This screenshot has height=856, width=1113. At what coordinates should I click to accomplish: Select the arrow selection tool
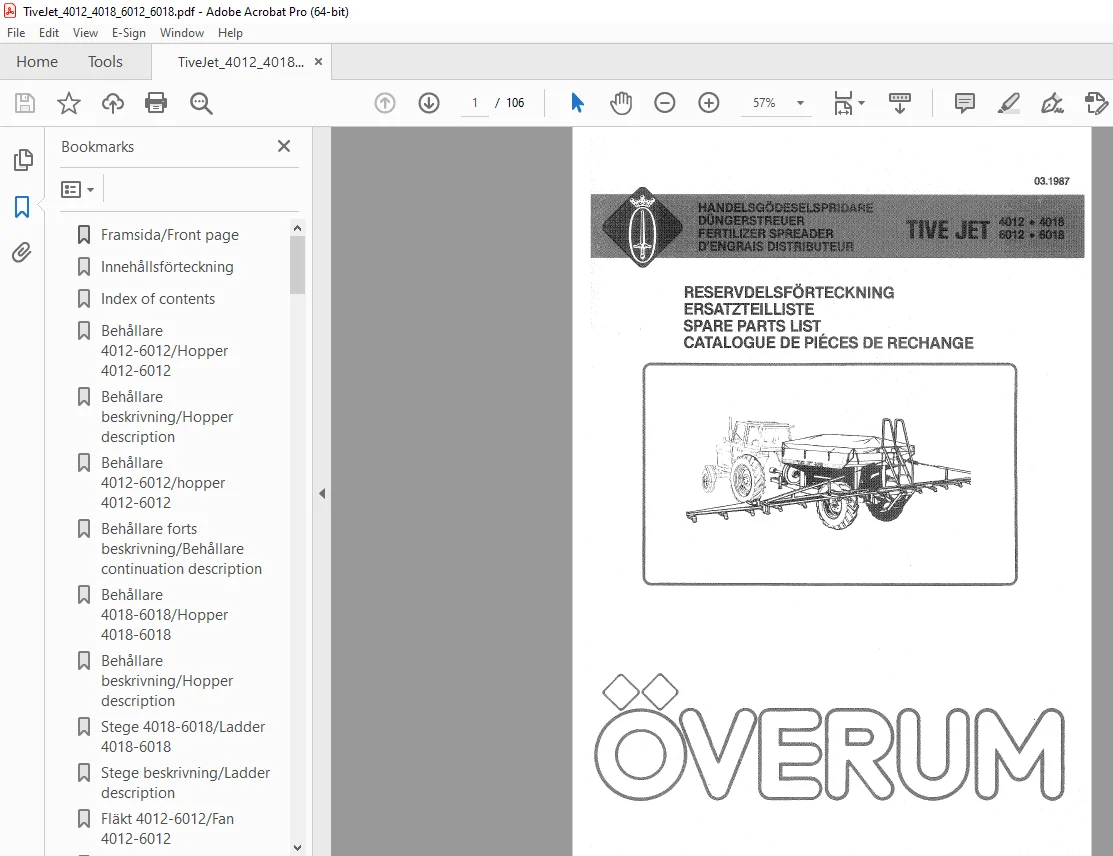(577, 104)
